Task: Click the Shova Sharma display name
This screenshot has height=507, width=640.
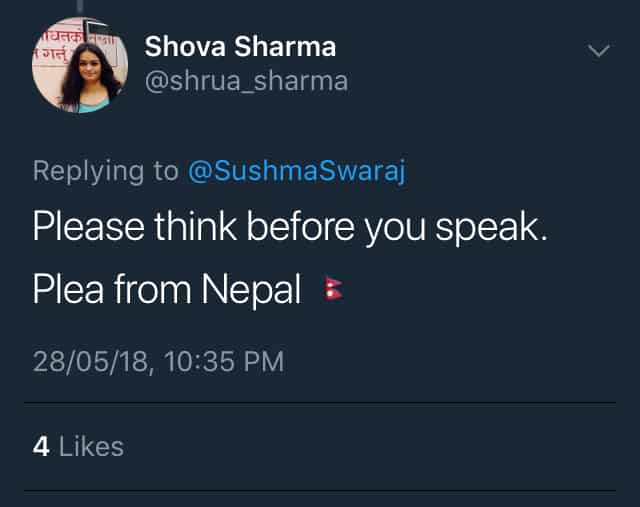Action: tap(240, 46)
